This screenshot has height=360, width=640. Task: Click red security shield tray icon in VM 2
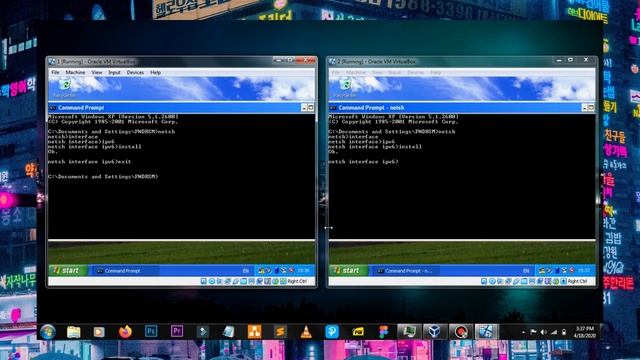572,270
